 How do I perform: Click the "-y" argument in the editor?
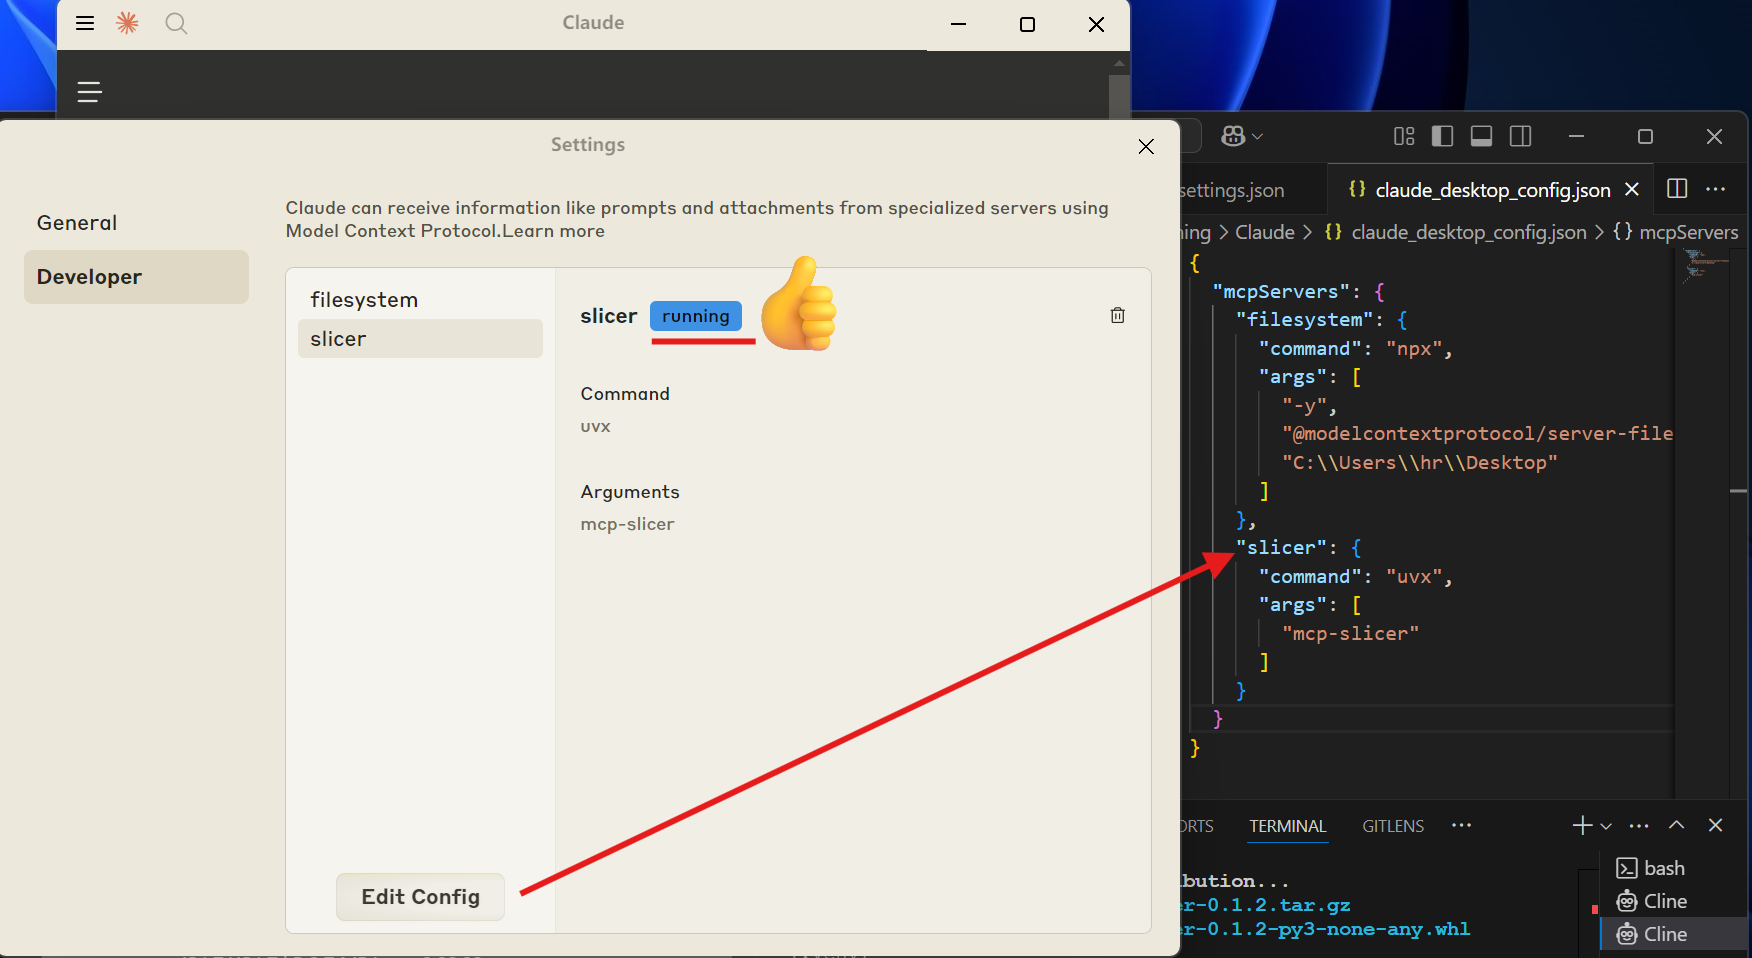tap(1305, 406)
